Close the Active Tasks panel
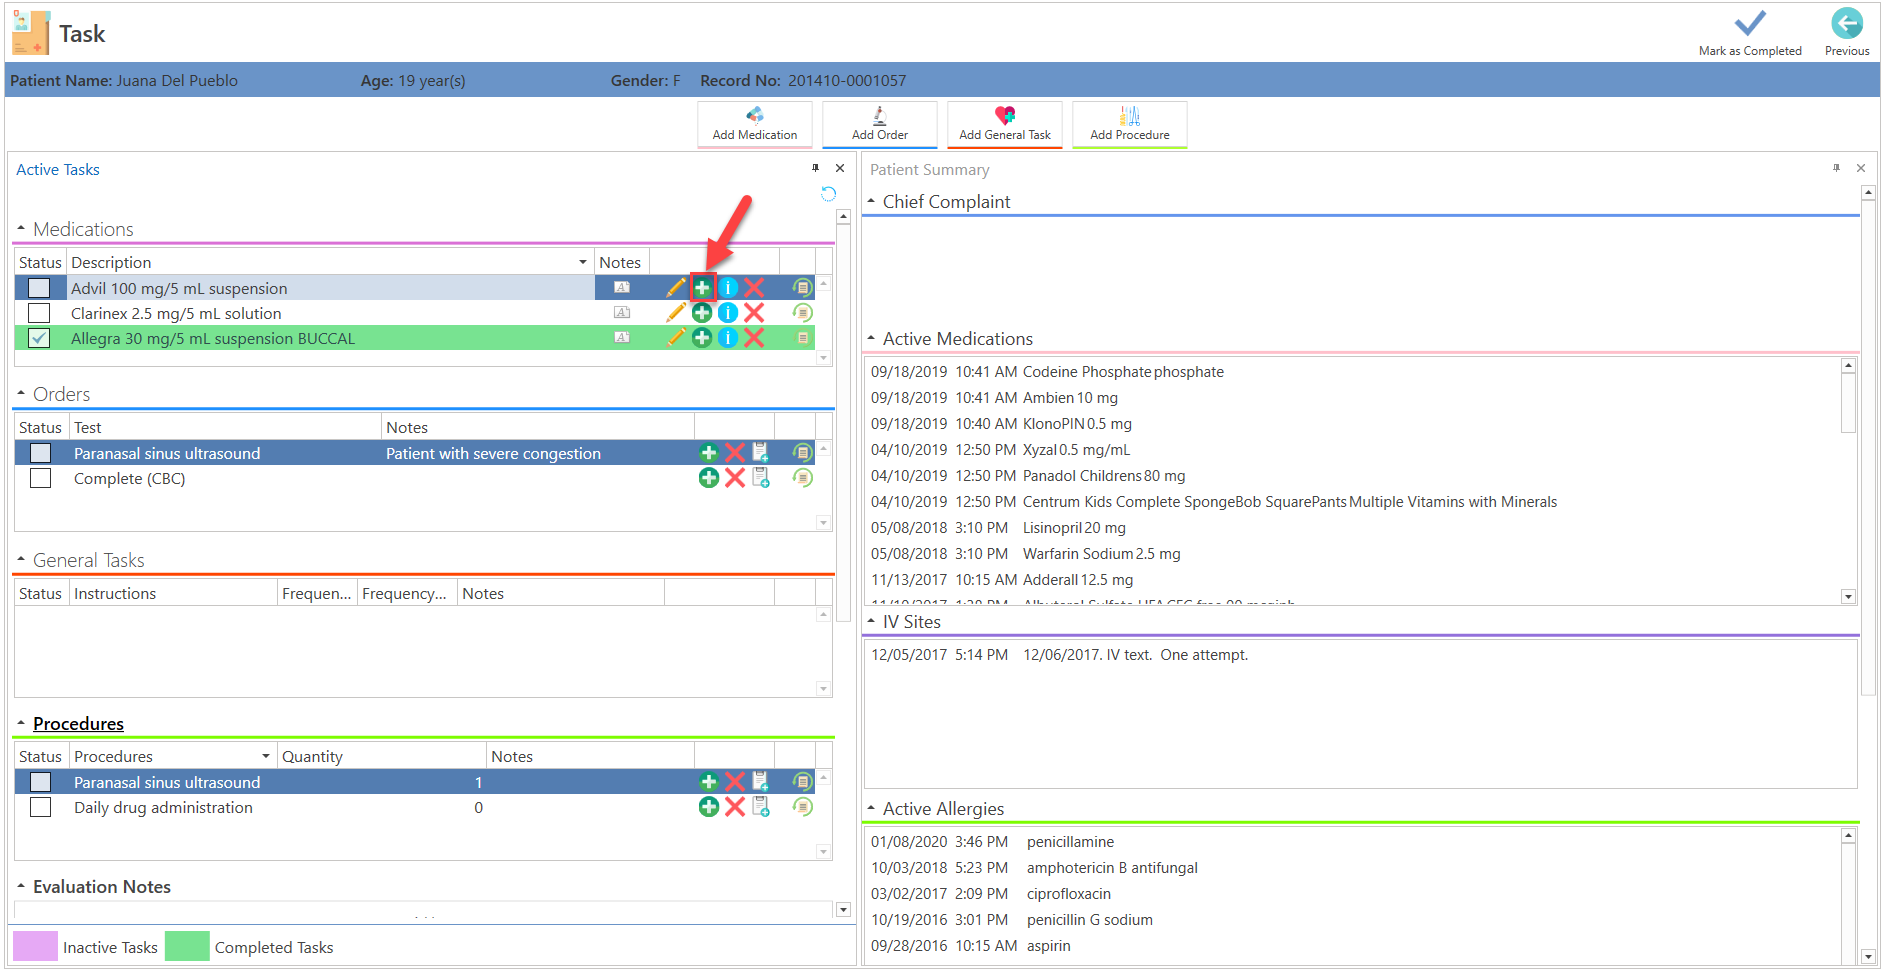 [840, 168]
